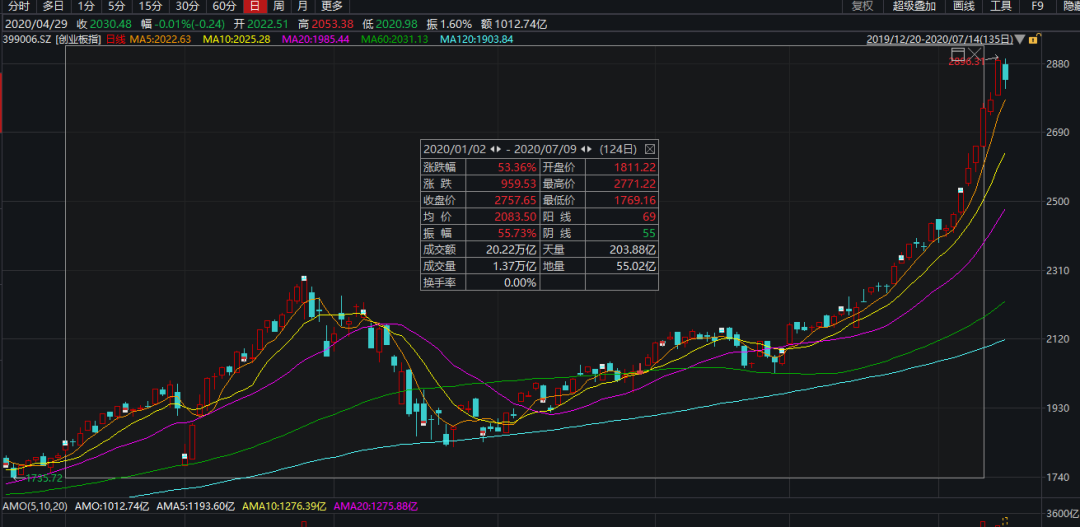Open the 复权 adjustment option
The image size is (1080, 527).
(862, 6)
